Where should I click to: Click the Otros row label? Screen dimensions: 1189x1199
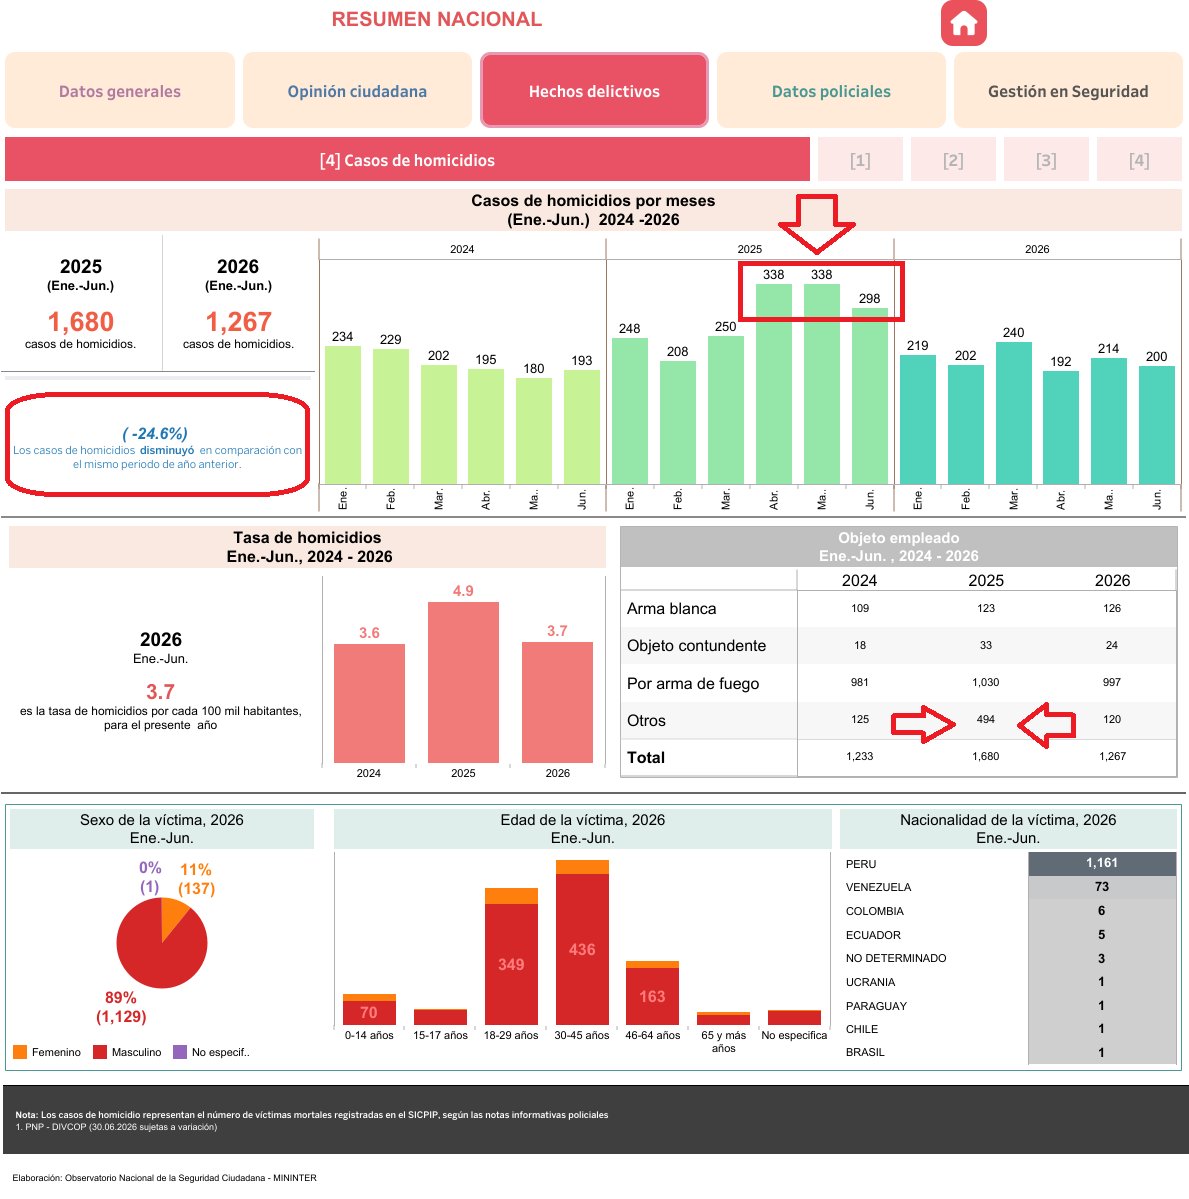point(646,720)
